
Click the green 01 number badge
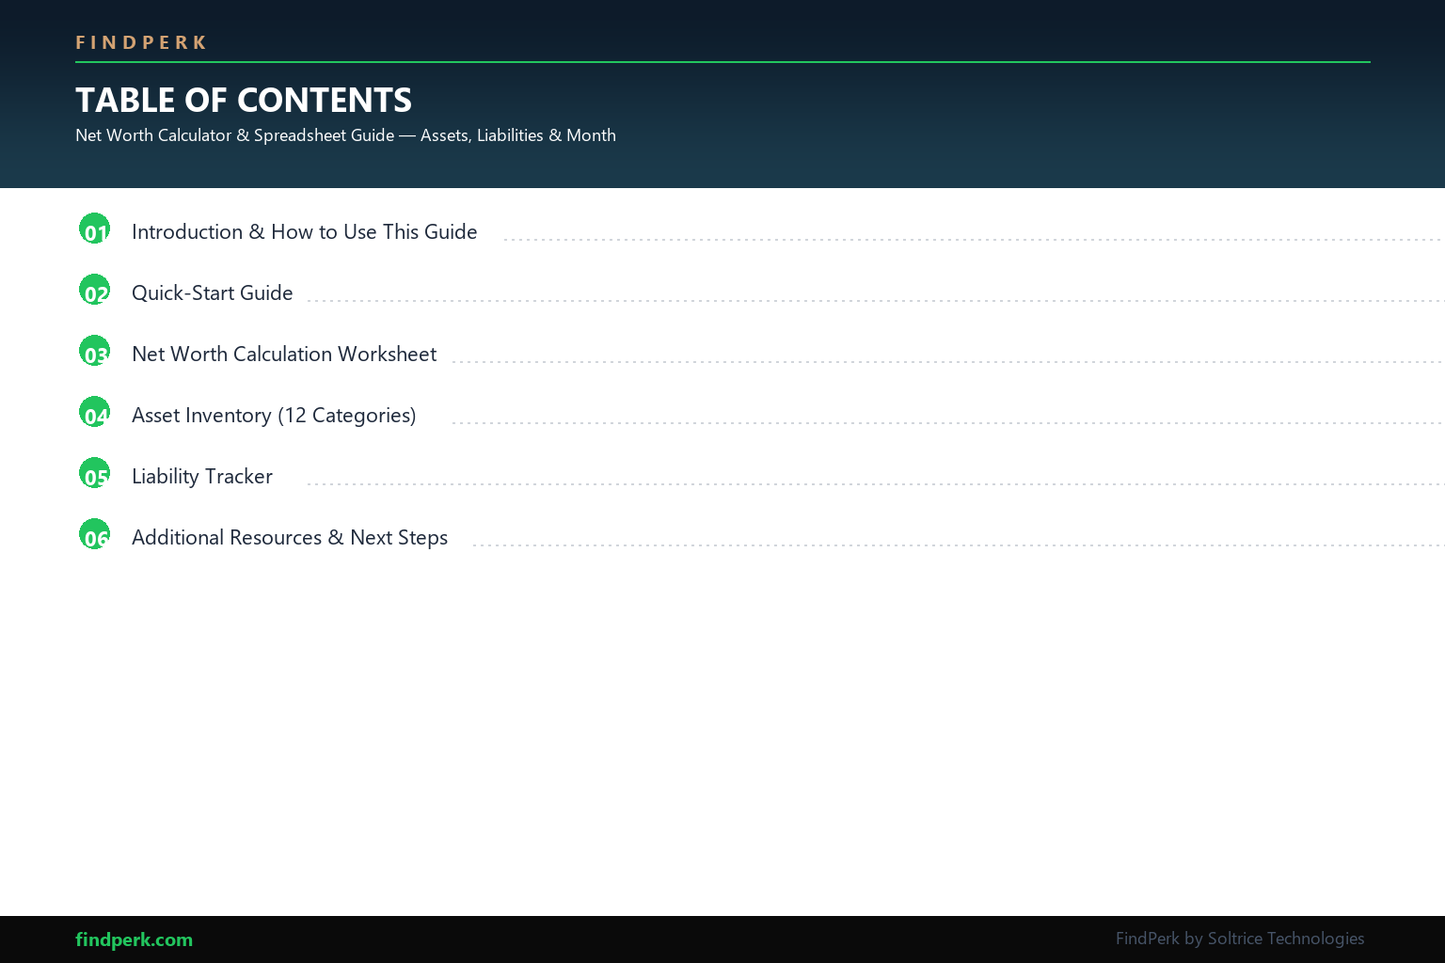pos(94,228)
